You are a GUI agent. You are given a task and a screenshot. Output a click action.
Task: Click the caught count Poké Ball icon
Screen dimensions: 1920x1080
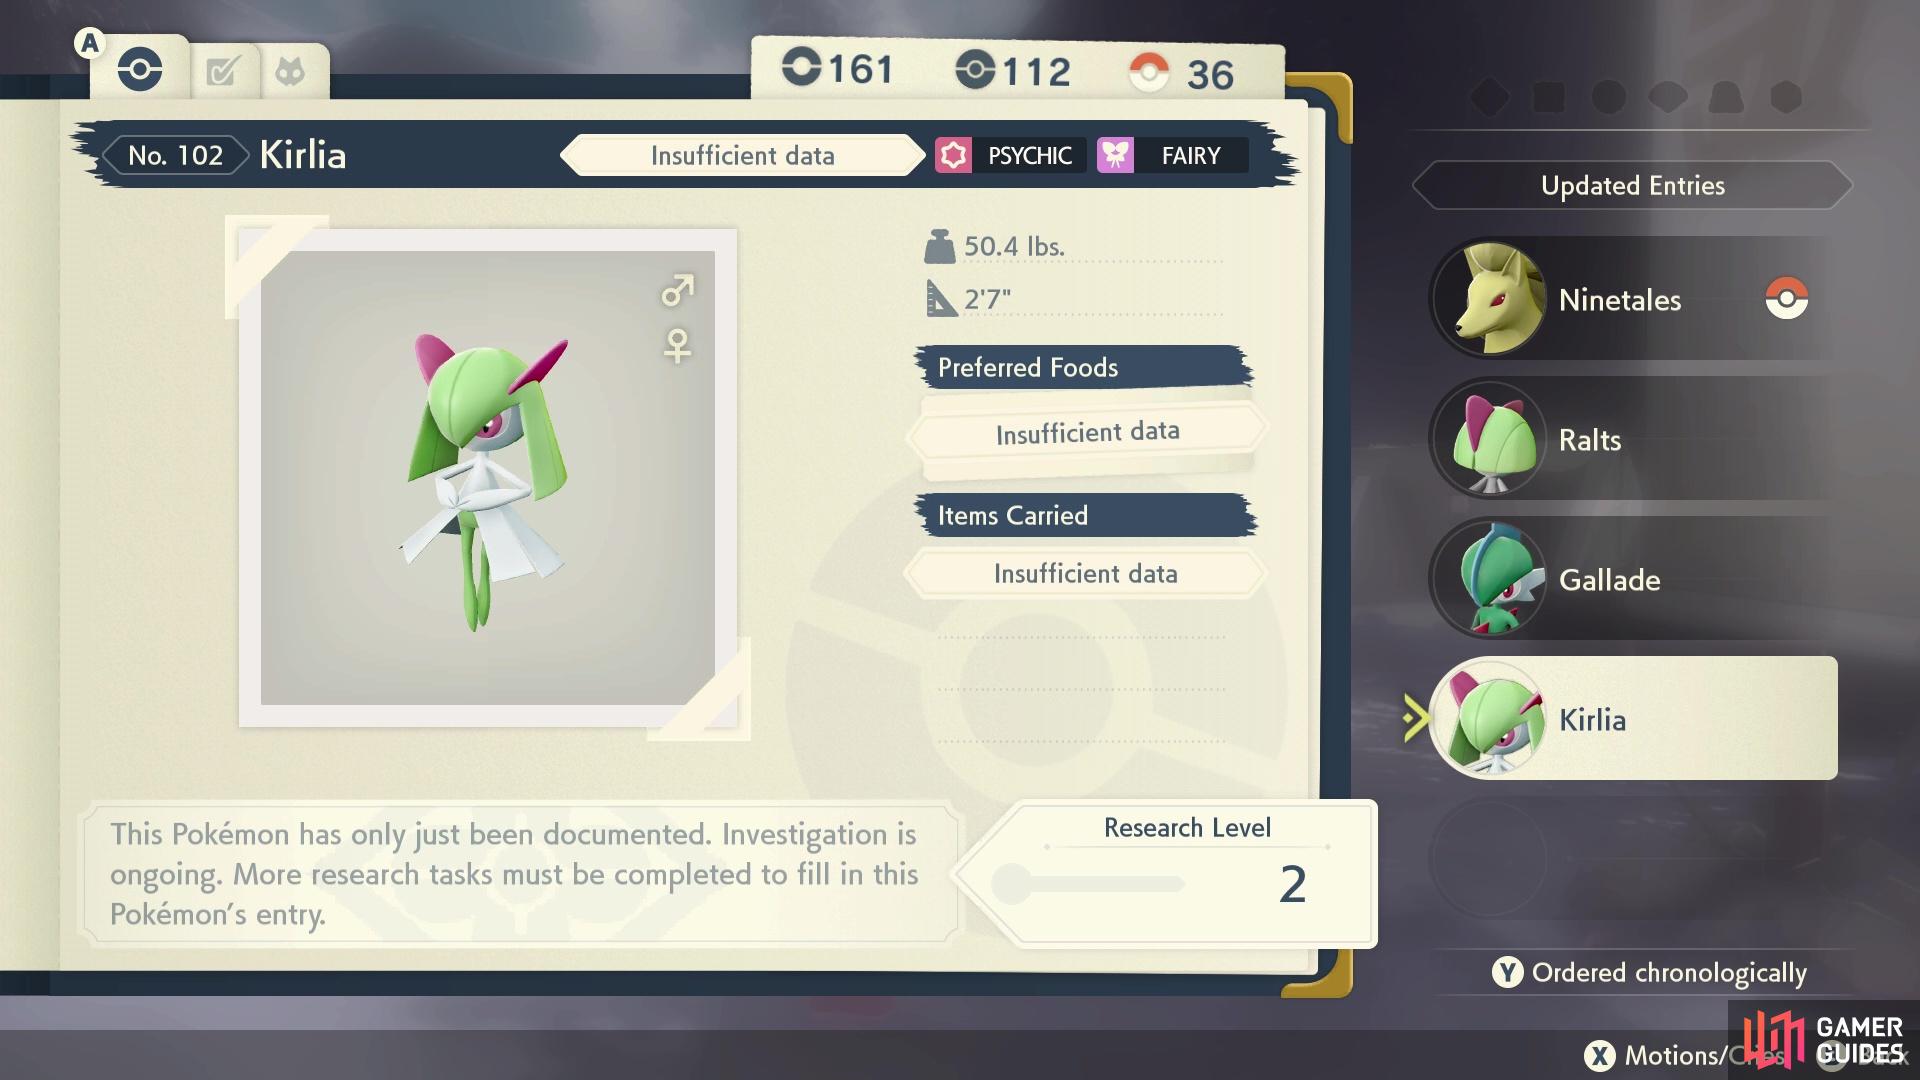(1149, 72)
